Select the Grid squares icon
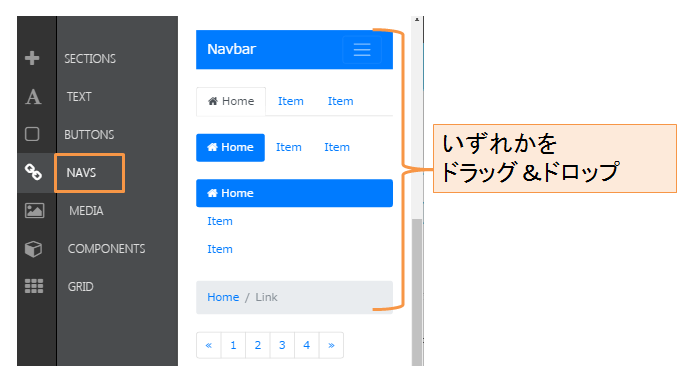 pos(34,286)
